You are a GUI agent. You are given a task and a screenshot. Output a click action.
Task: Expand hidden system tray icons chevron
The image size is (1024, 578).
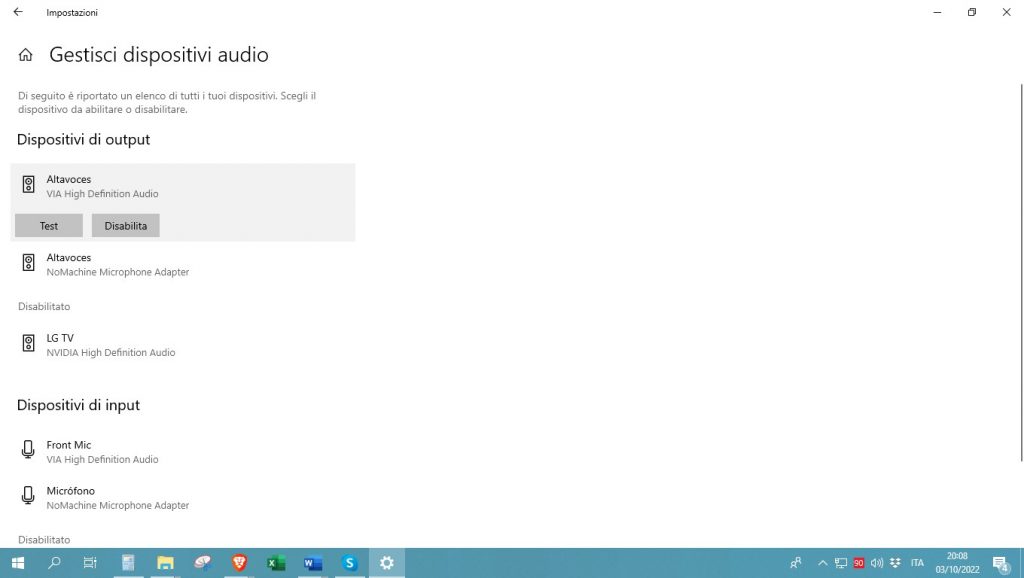[823, 563]
